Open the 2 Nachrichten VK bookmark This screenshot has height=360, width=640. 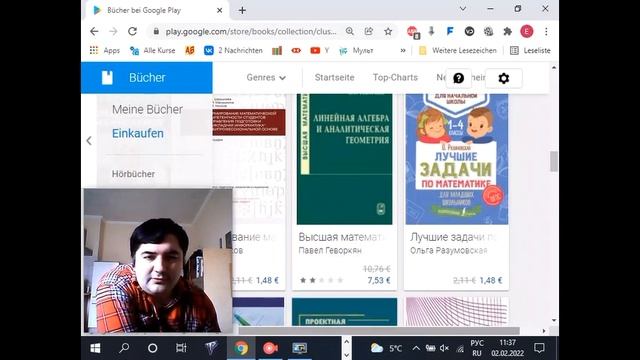click(233, 51)
